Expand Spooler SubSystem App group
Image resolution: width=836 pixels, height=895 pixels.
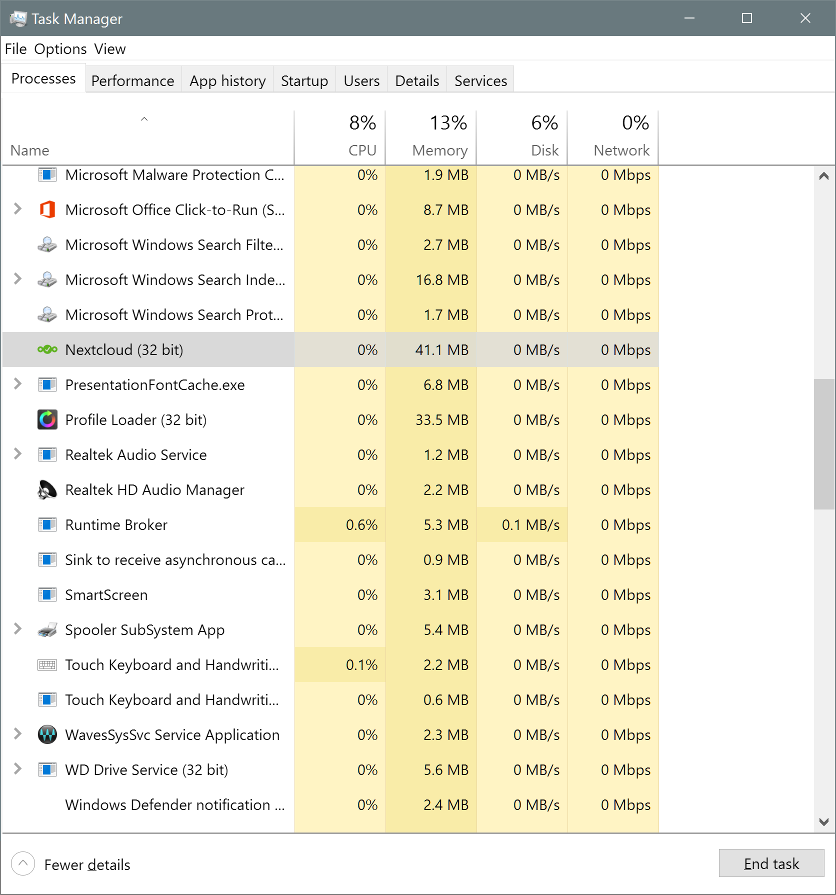[x=18, y=629]
